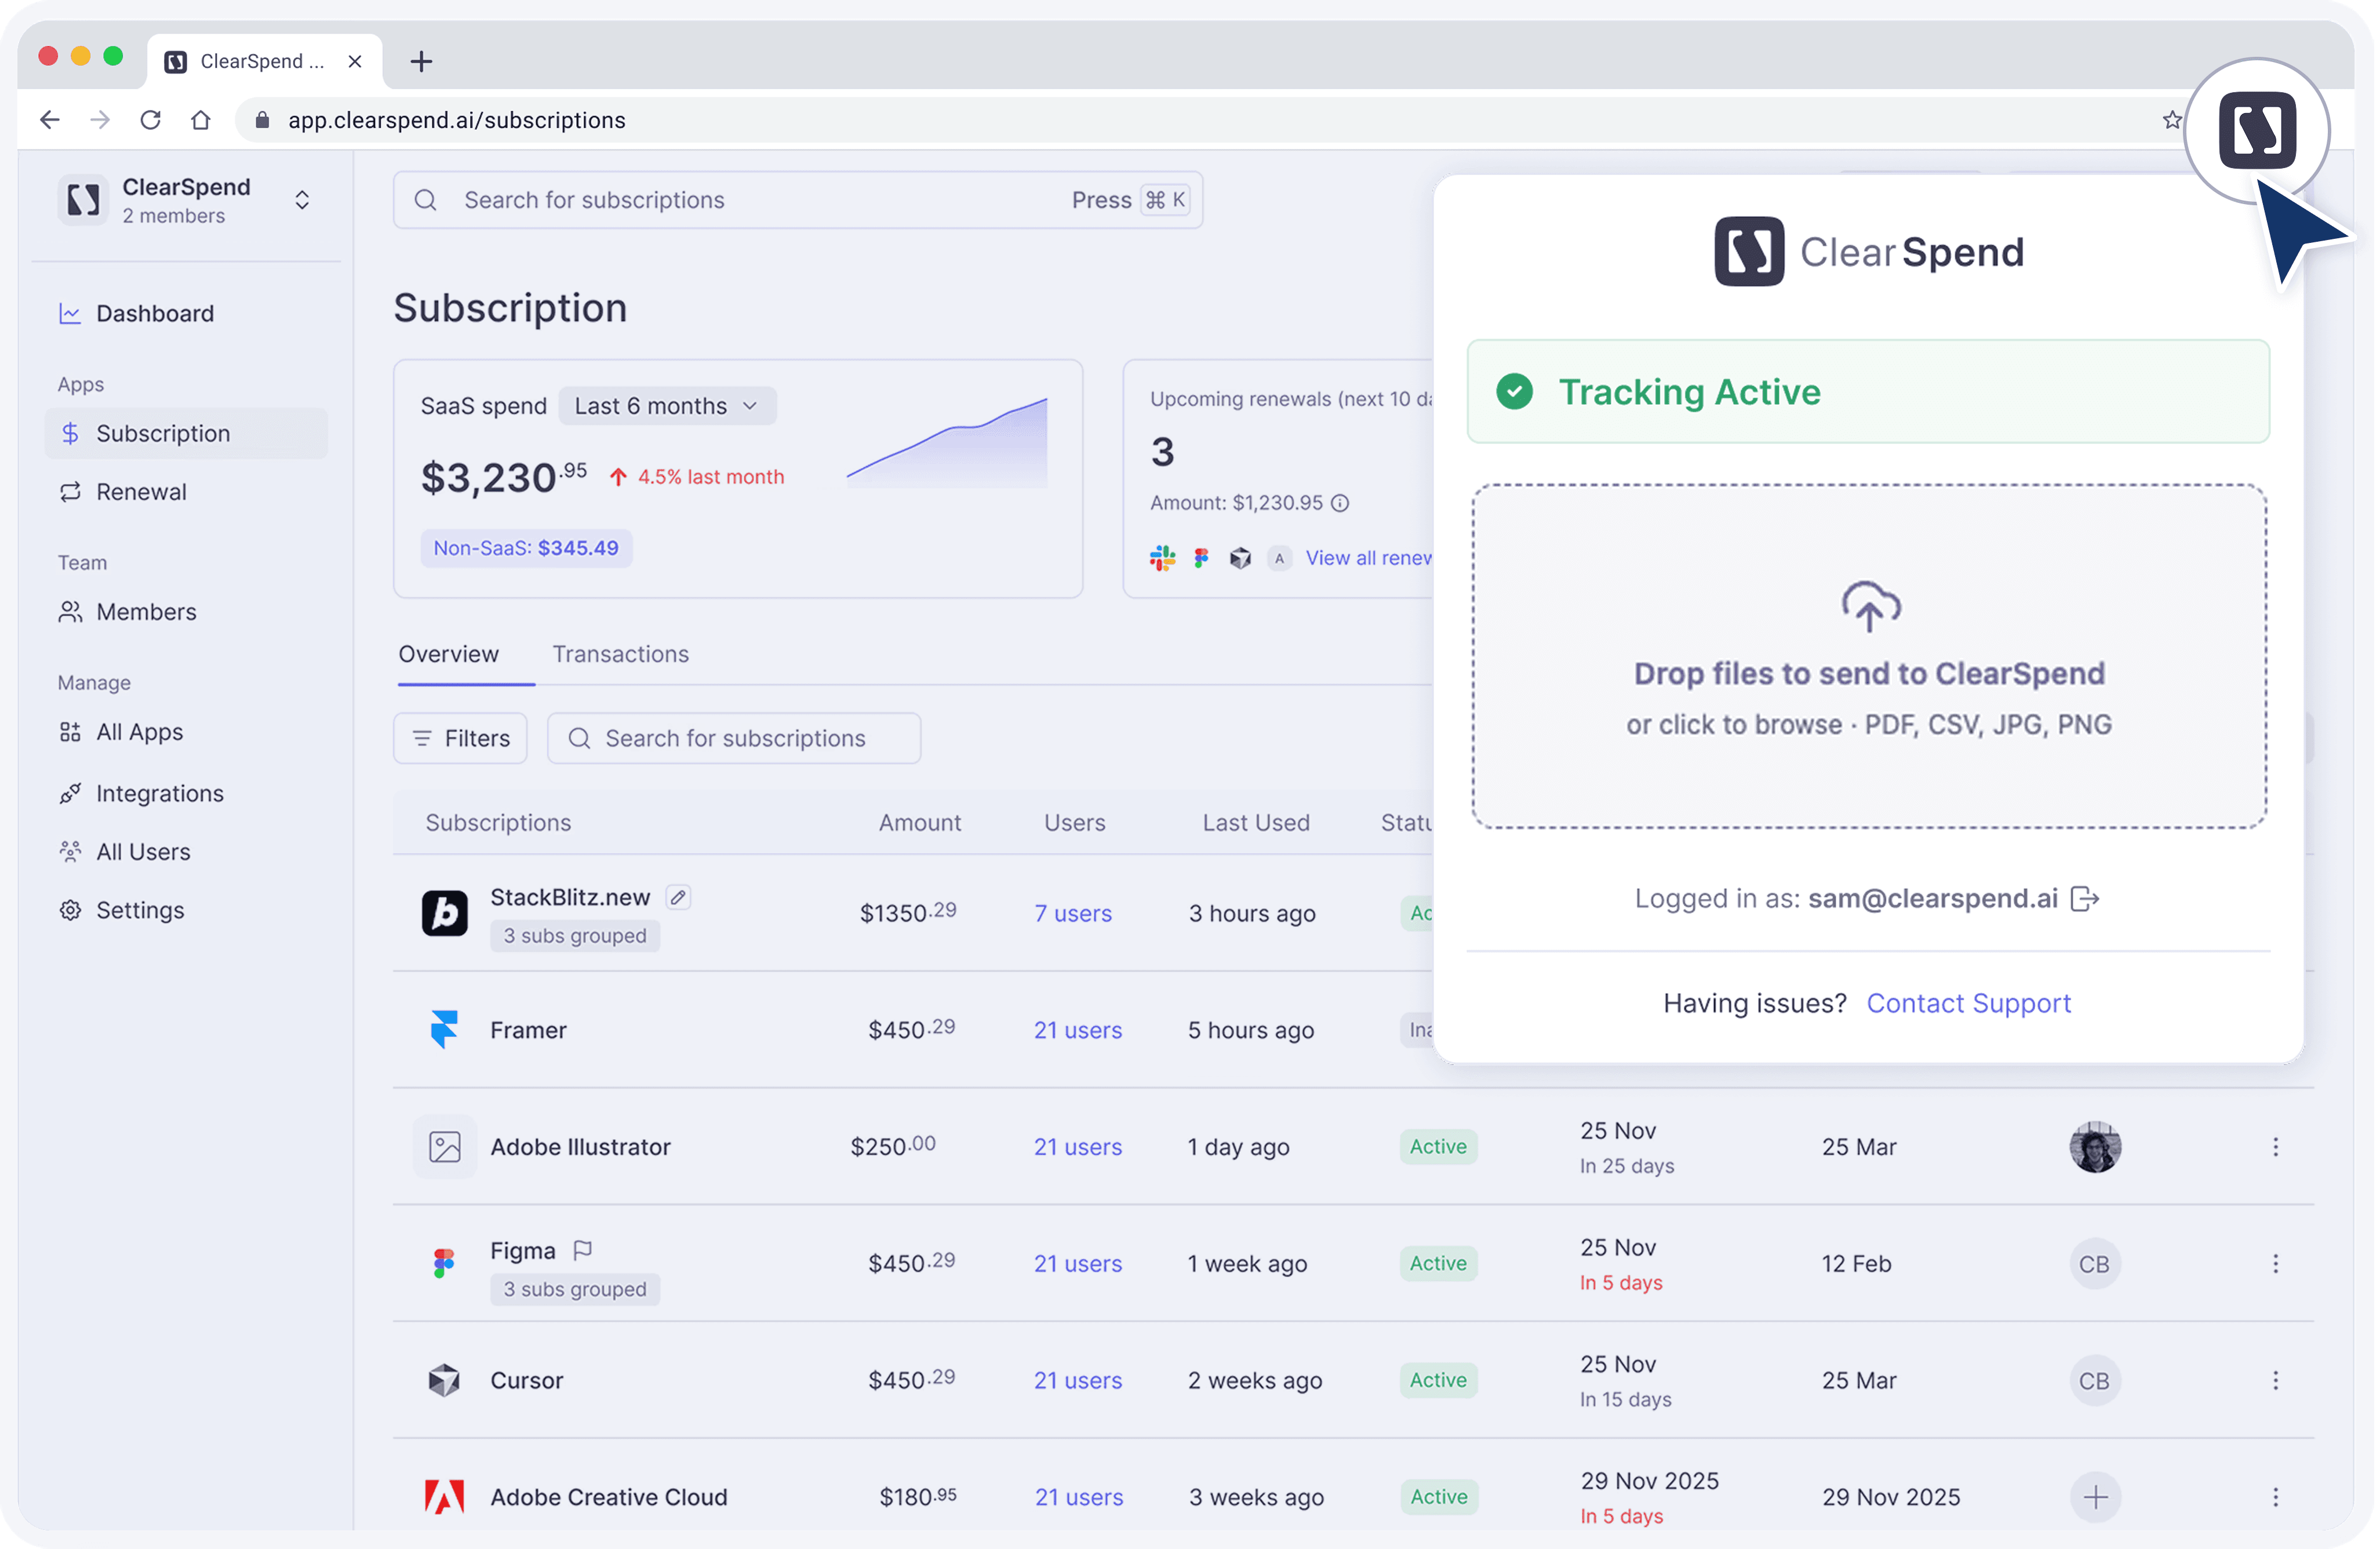Screen dimensions: 2380x1549
Task: Click the Adobe Illustrator owner avatar
Action: 2094,1146
